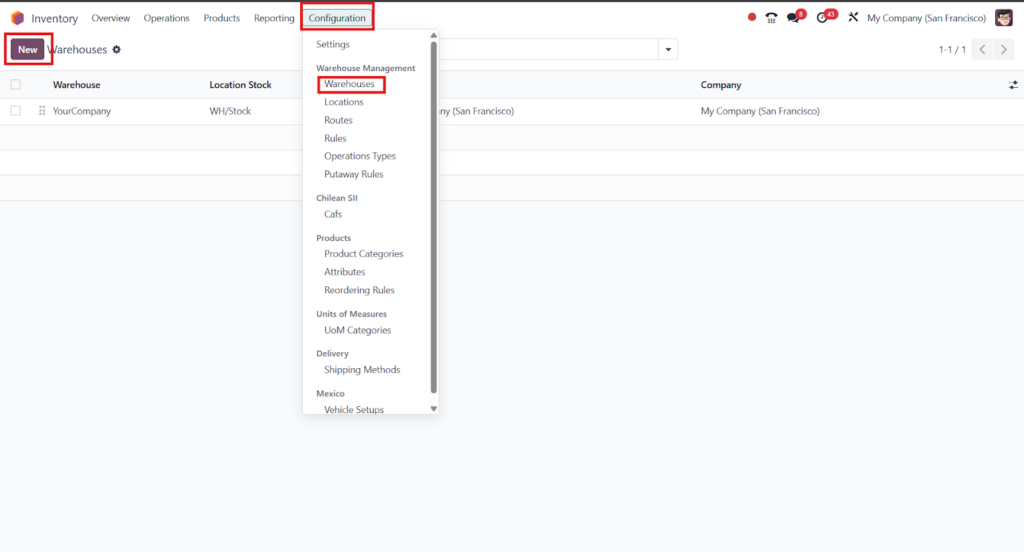Click the dropdown menu scrollbar thumb
Image resolution: width=1024 pixels, height=552 pixels.
point(434,218)
